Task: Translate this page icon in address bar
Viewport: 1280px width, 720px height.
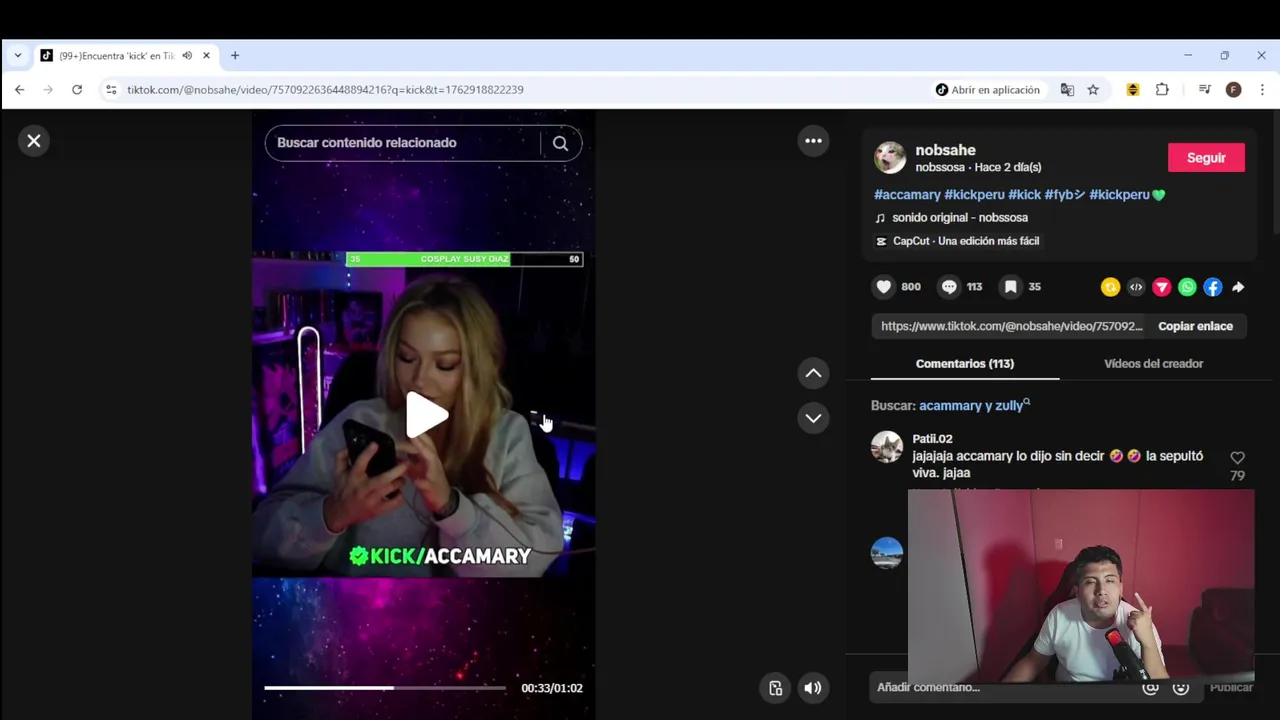Action: click(x=1067, y=90)
